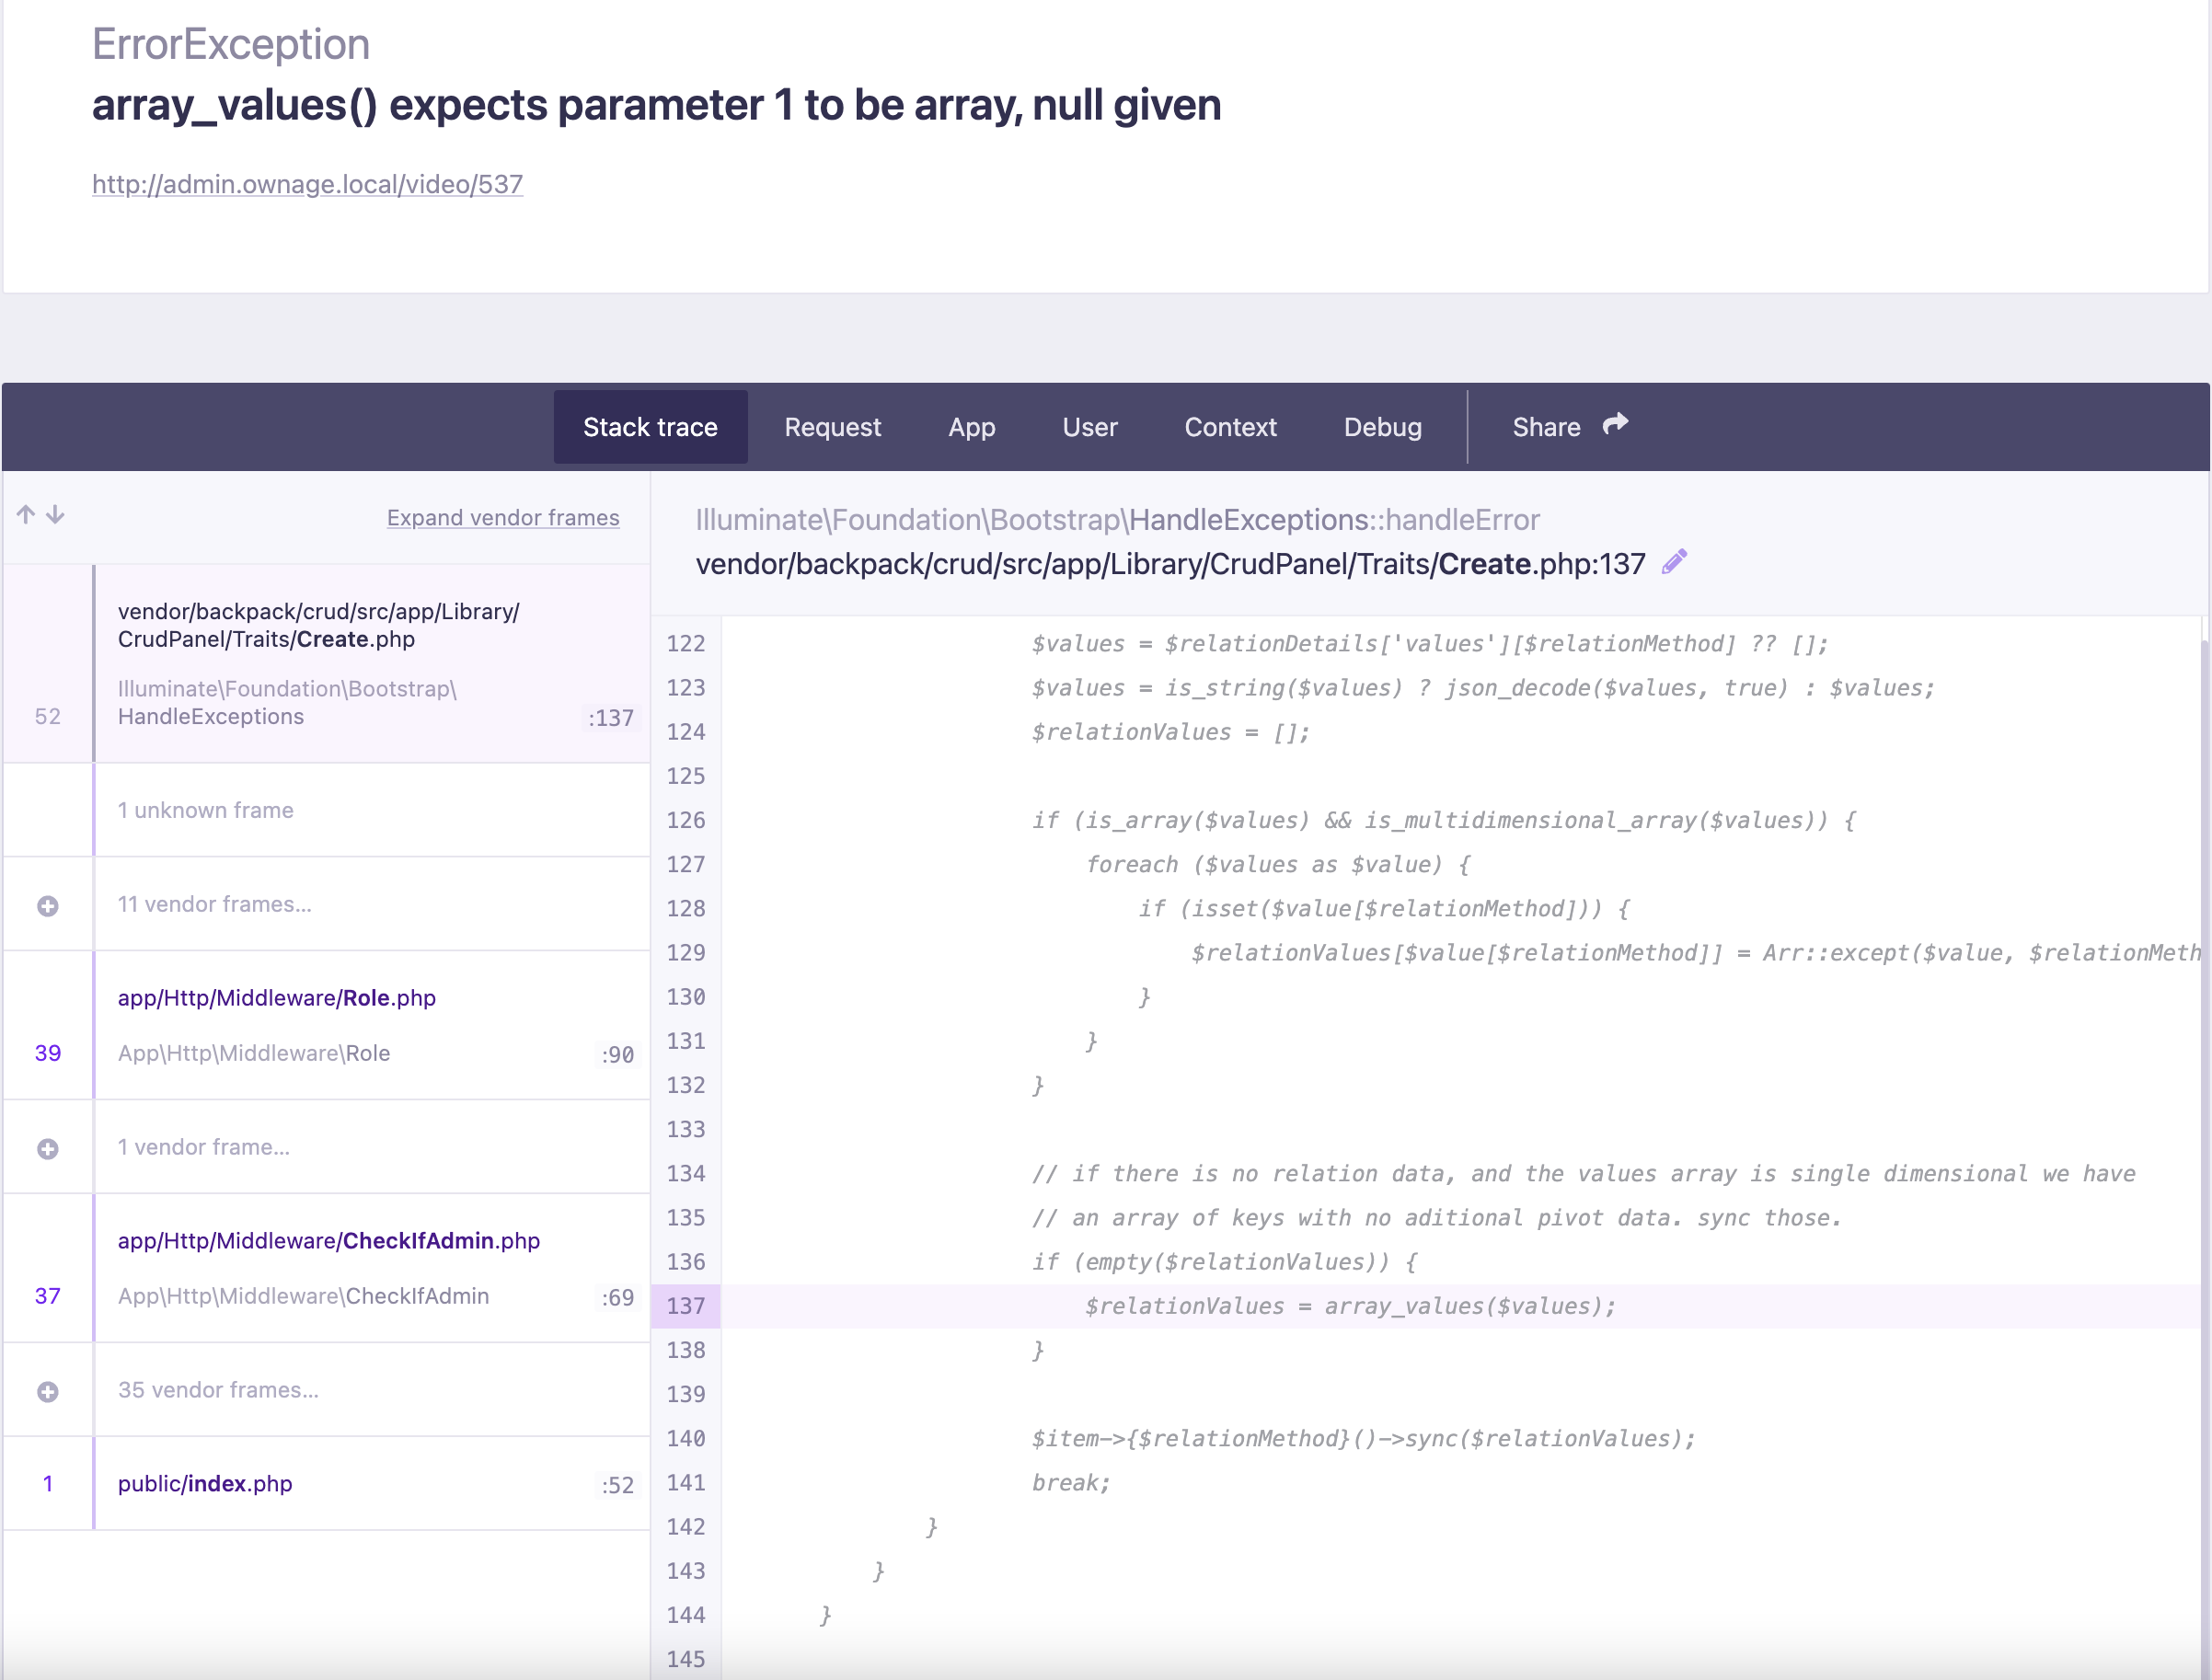2212x1680 pixels.
Task: Click the down arrow frame navigator
Action: (56, 514)
